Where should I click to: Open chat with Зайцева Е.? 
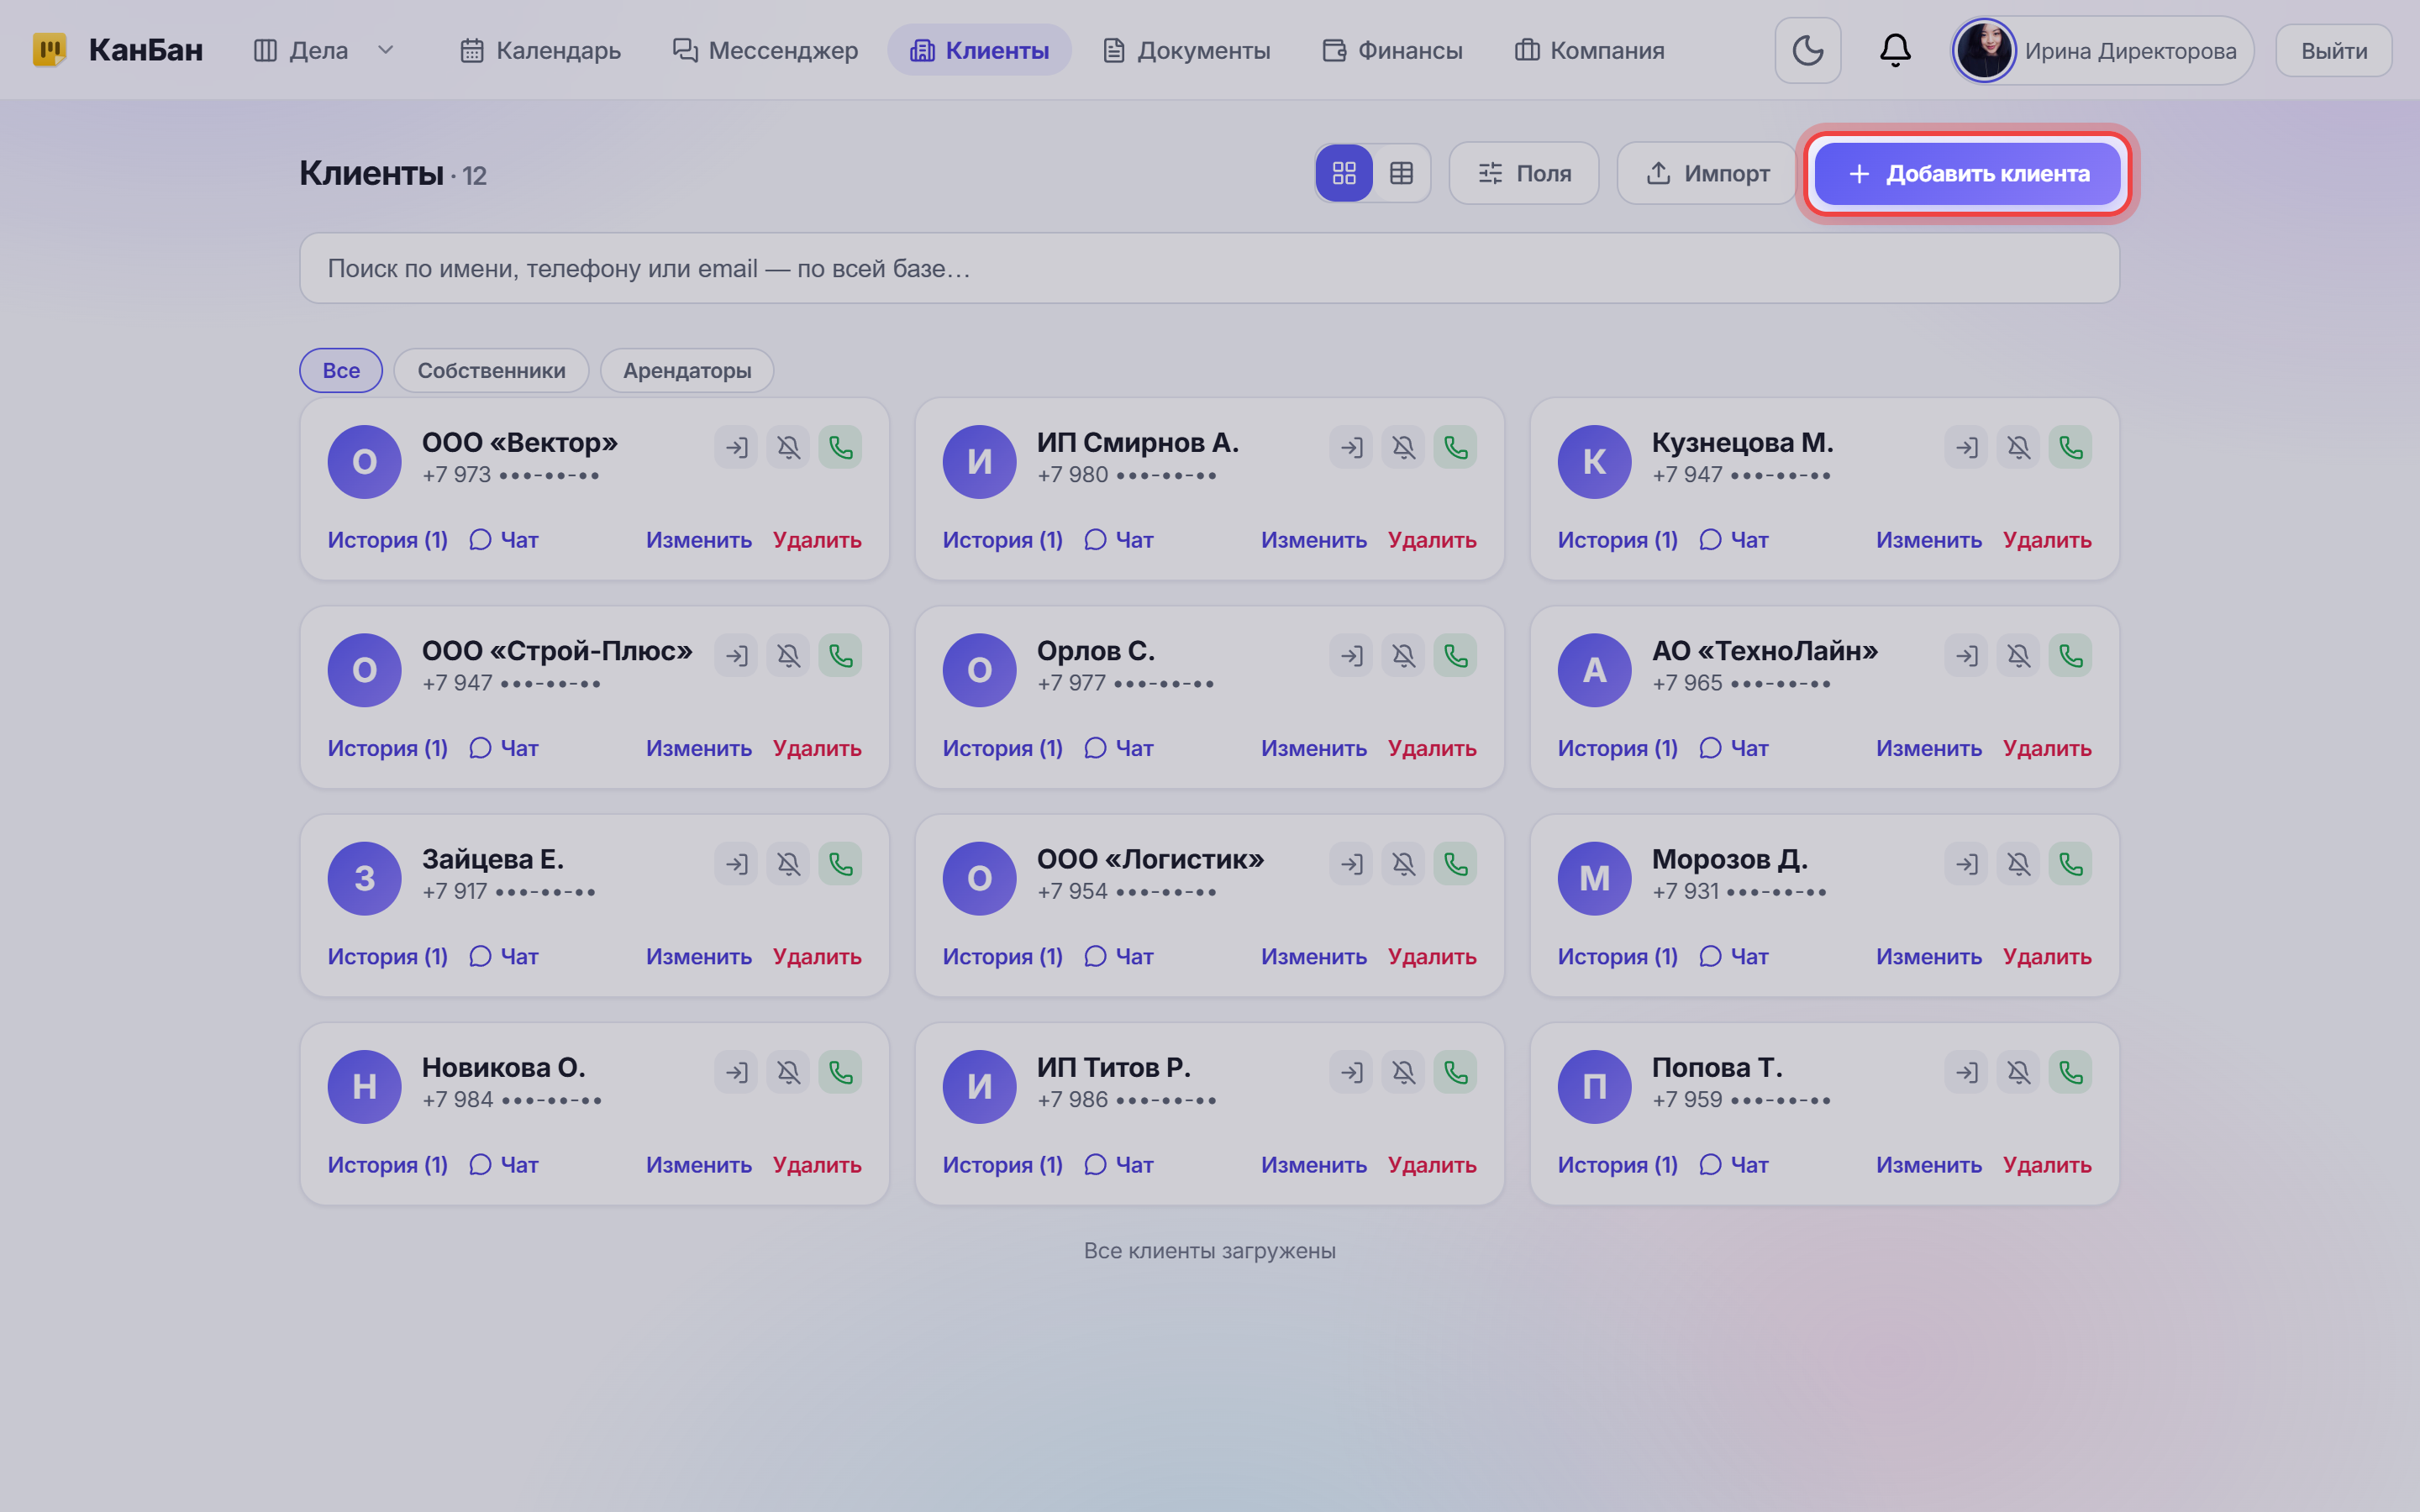[504, 956]
